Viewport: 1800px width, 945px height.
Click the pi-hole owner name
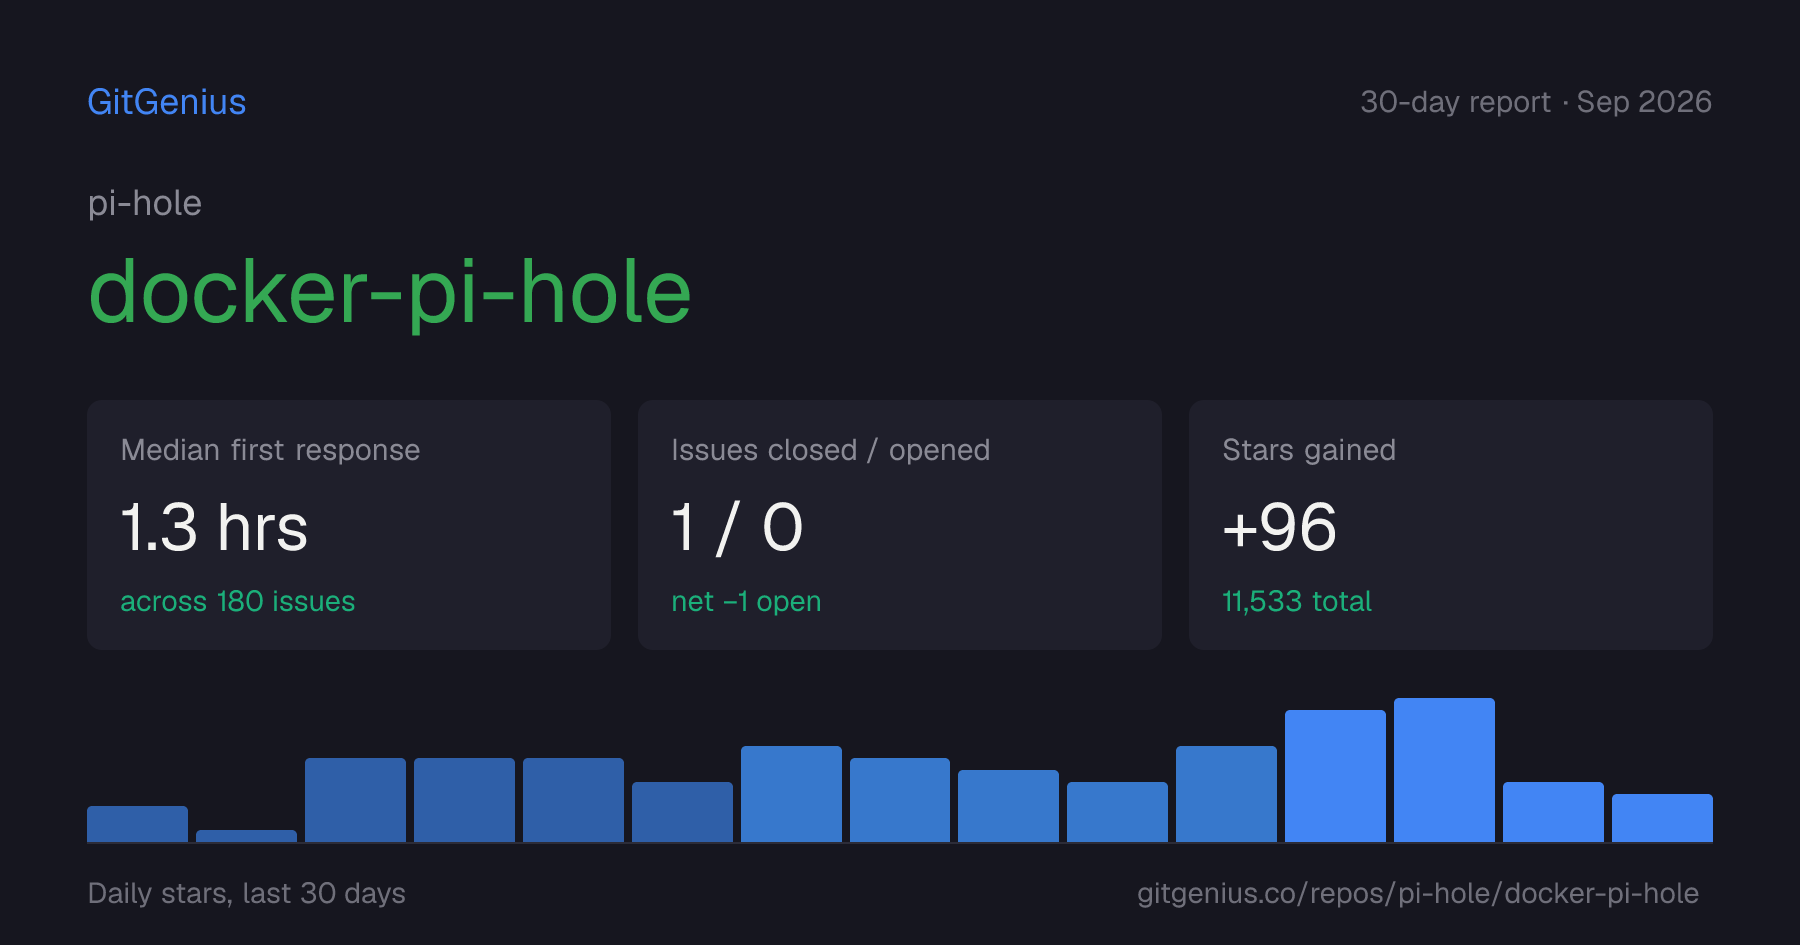[145, 204]
